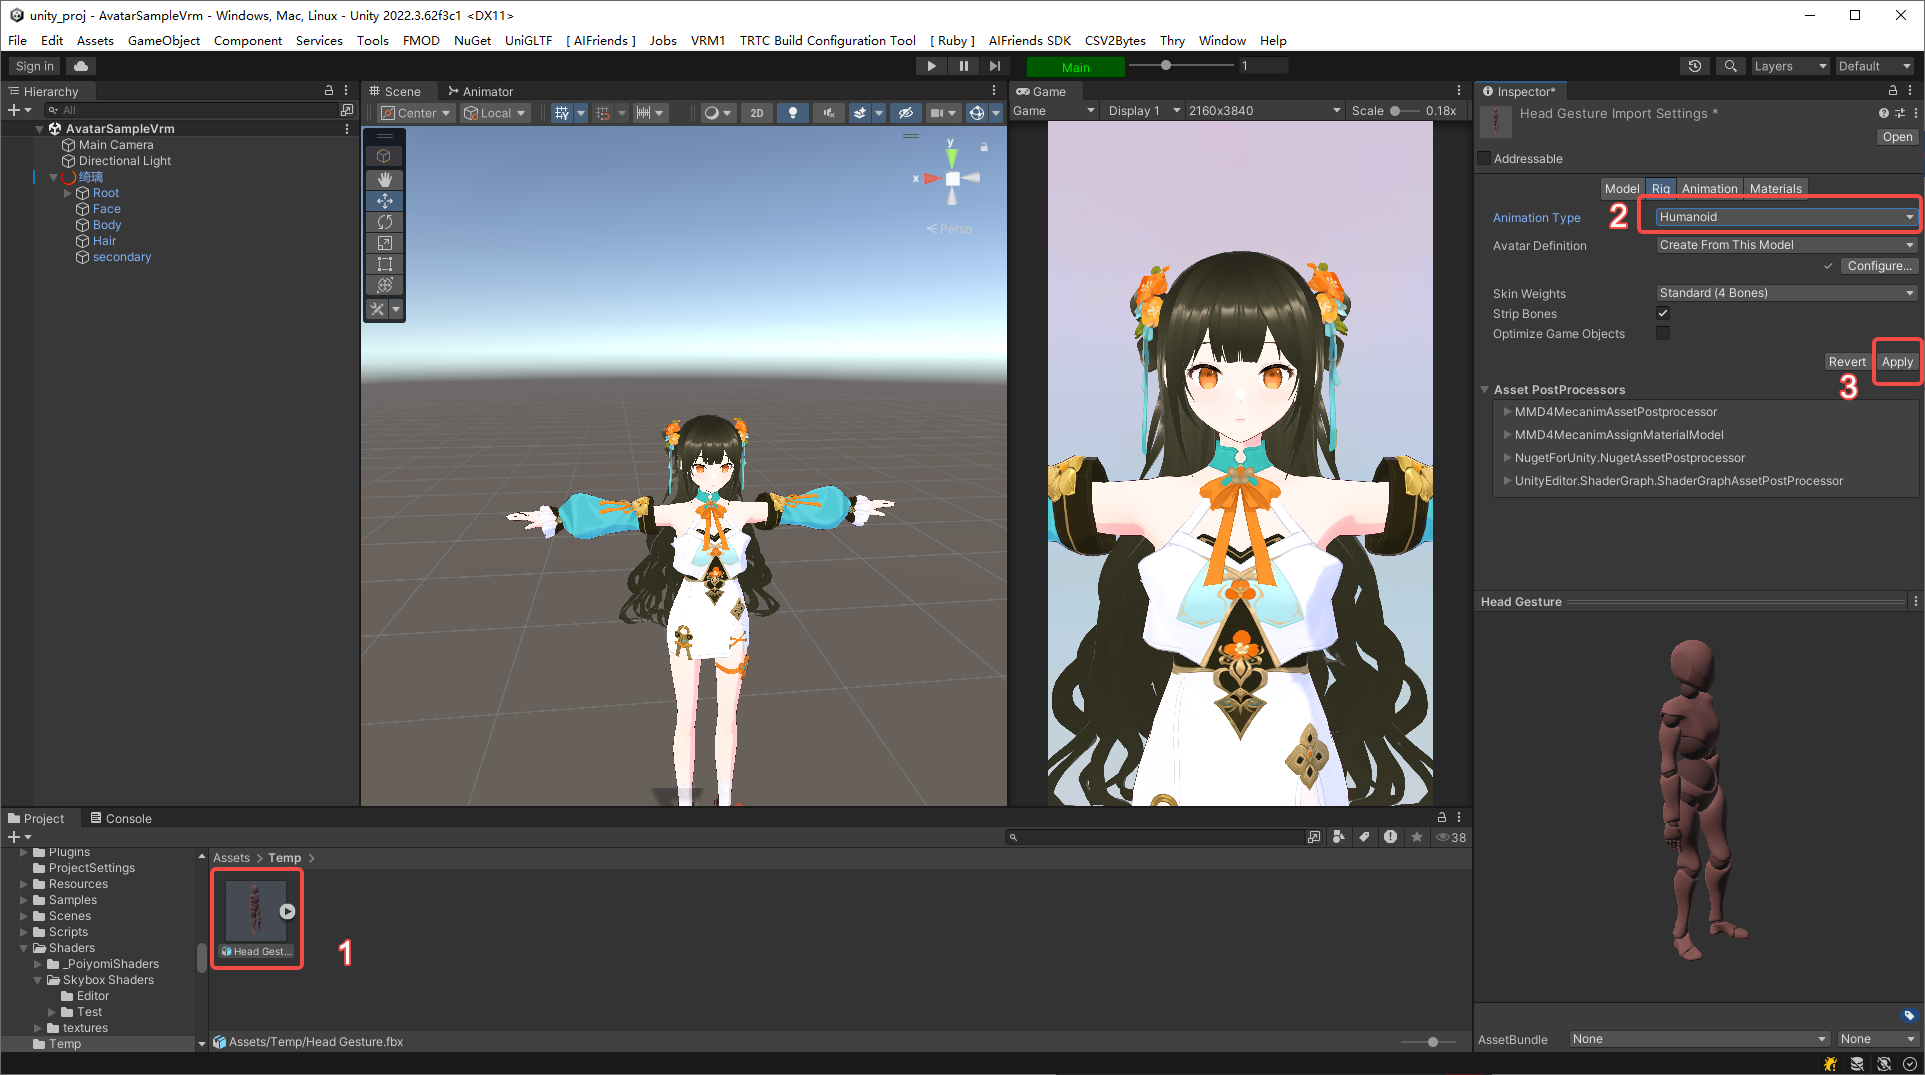
Task: Open the Skin Weights dropdown
Action: click(1785, 293)
